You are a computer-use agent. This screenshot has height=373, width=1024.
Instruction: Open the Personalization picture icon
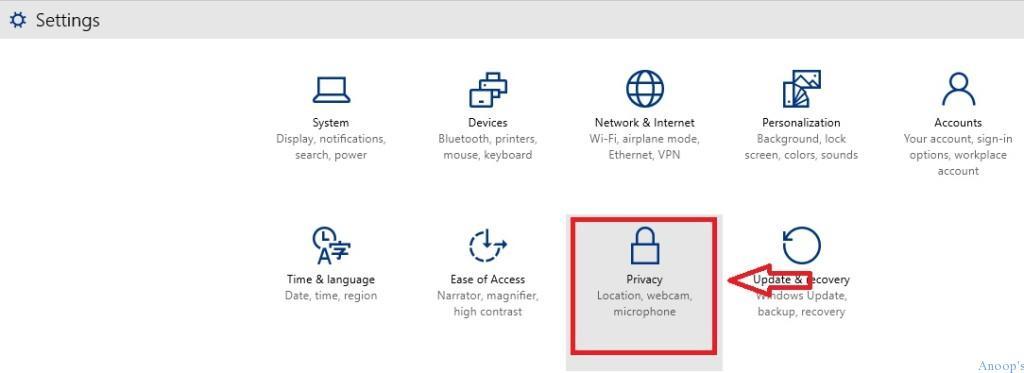tap(801, 89)
